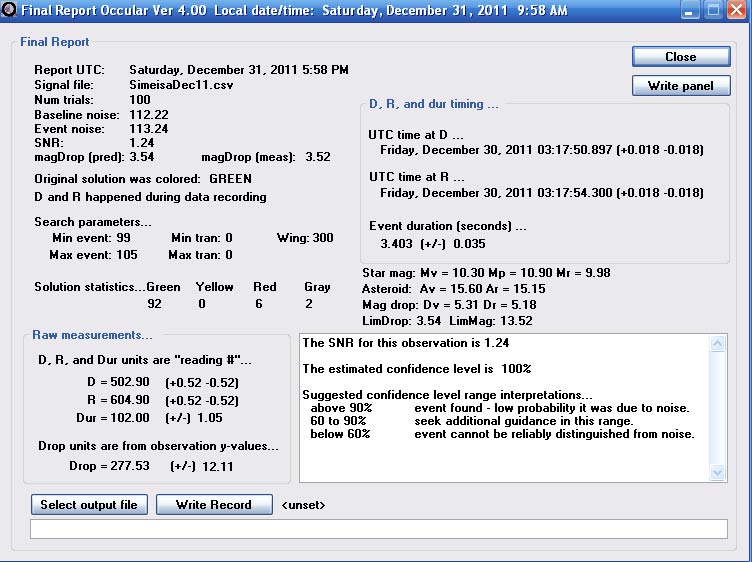Viewport: 752px width, 562px height.
Task: Click the Write panel button
Action: pyautogui.click(x=681, y=86)
